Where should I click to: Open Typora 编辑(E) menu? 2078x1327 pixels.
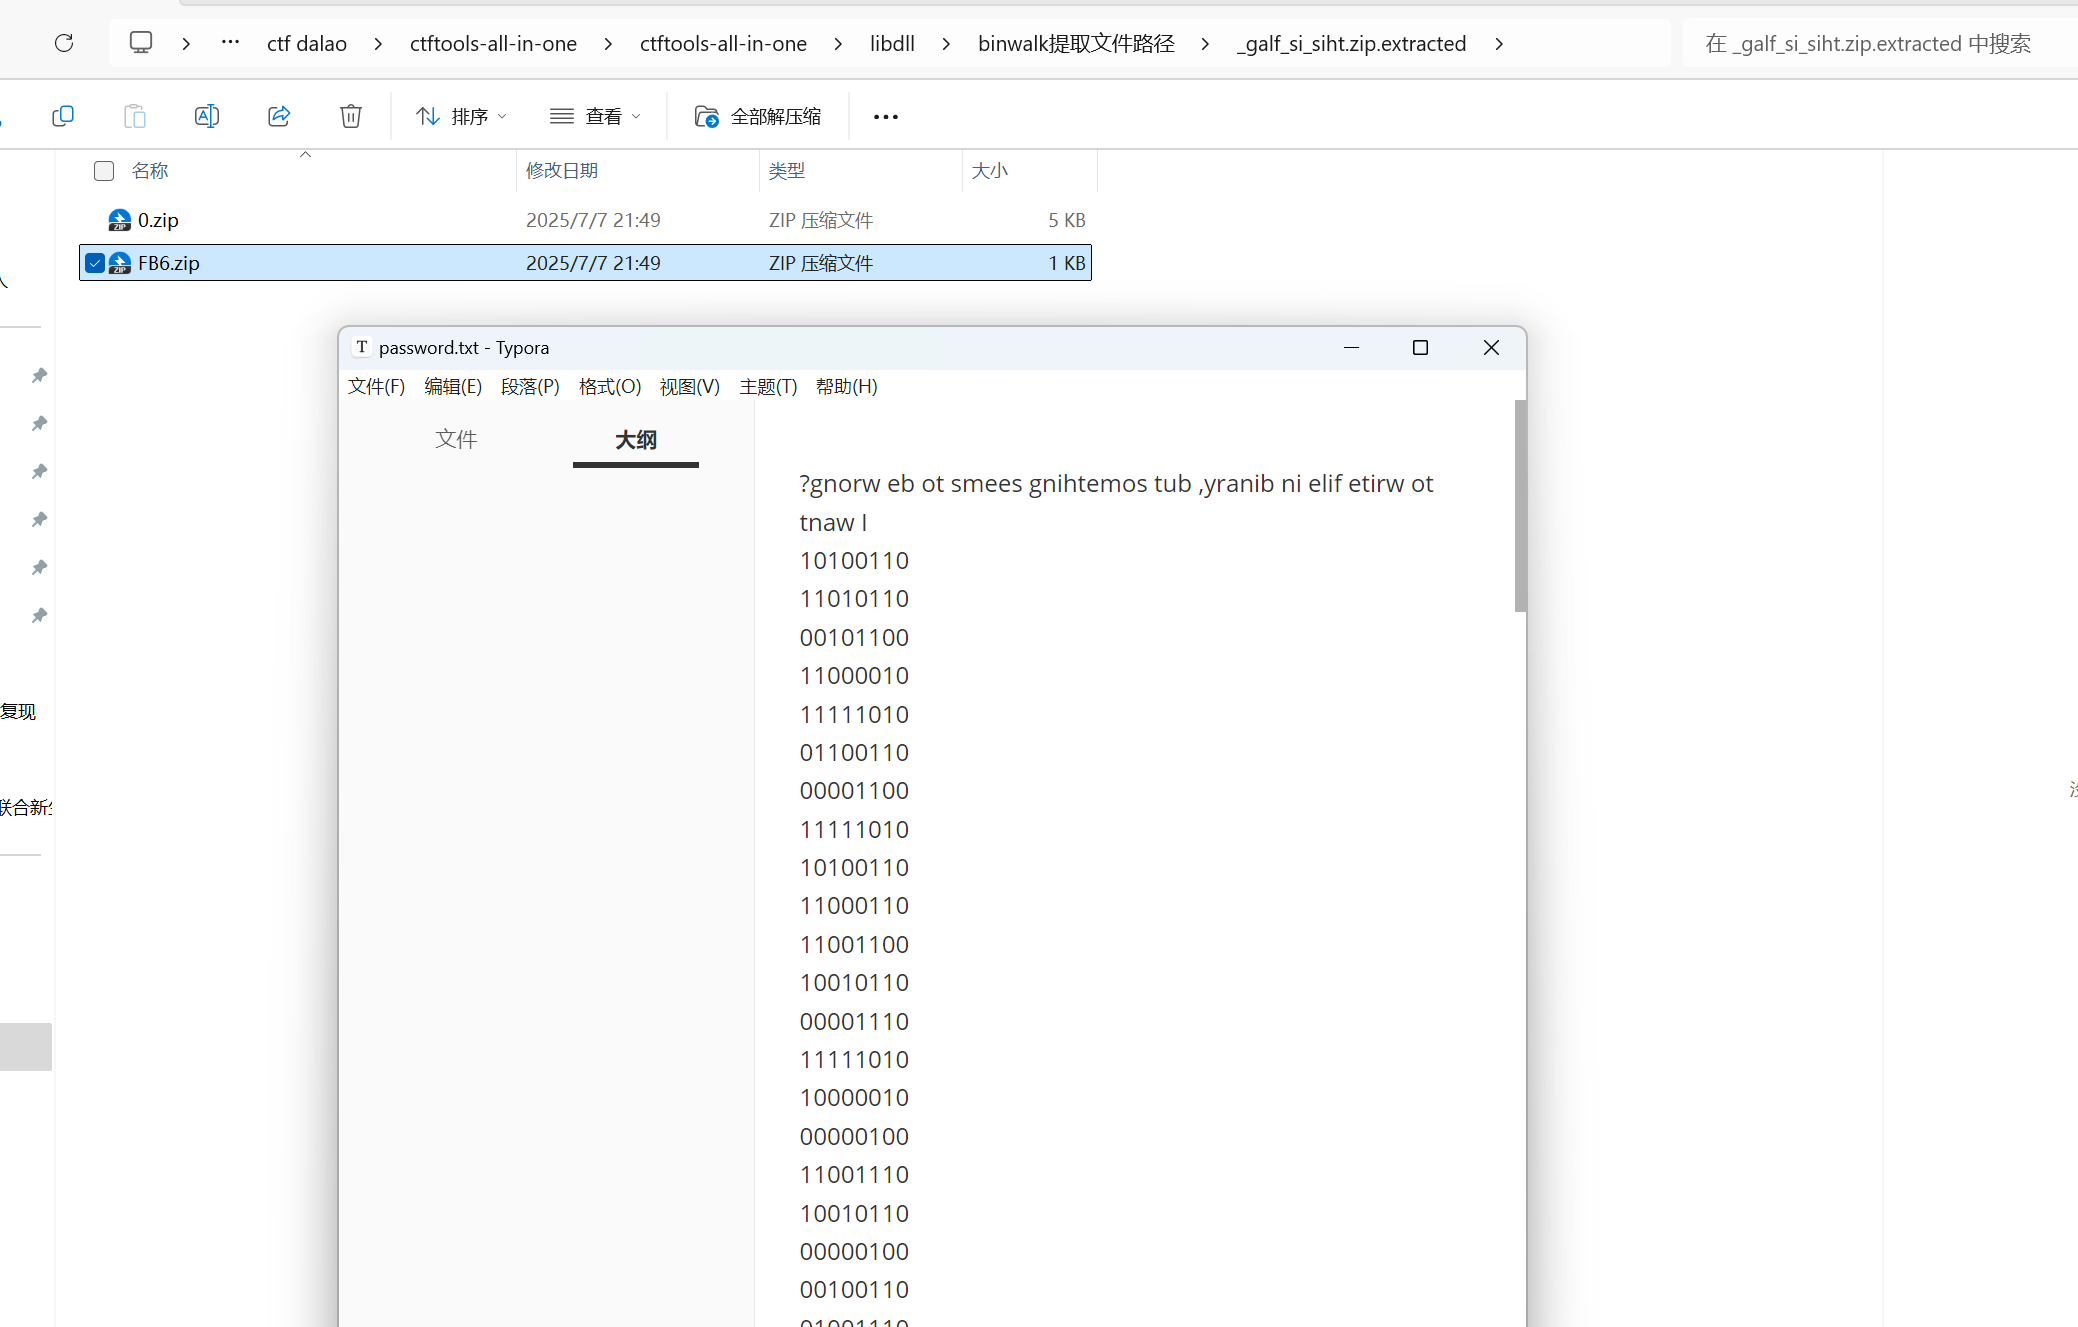[453, 386]
